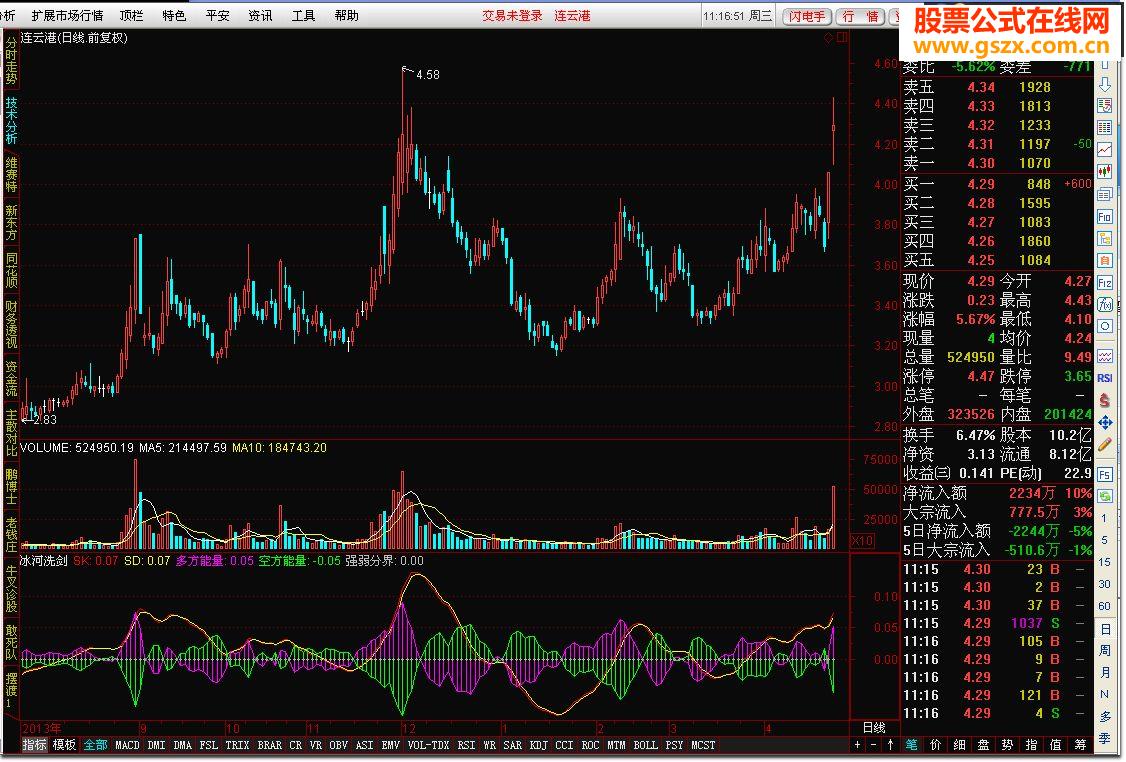Screen dimensions: 1126x762
Task: Click the F10 company info icon
Action: pyautogui.click(x=1104, y=217)
